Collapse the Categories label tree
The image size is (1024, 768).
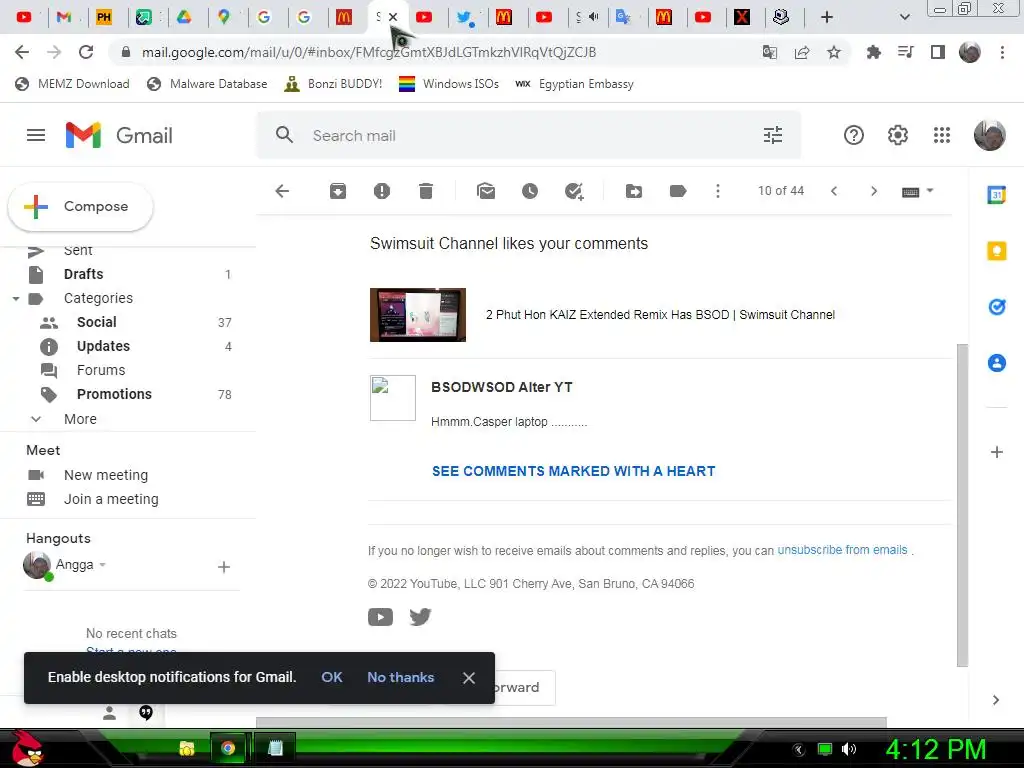(16, 298)
